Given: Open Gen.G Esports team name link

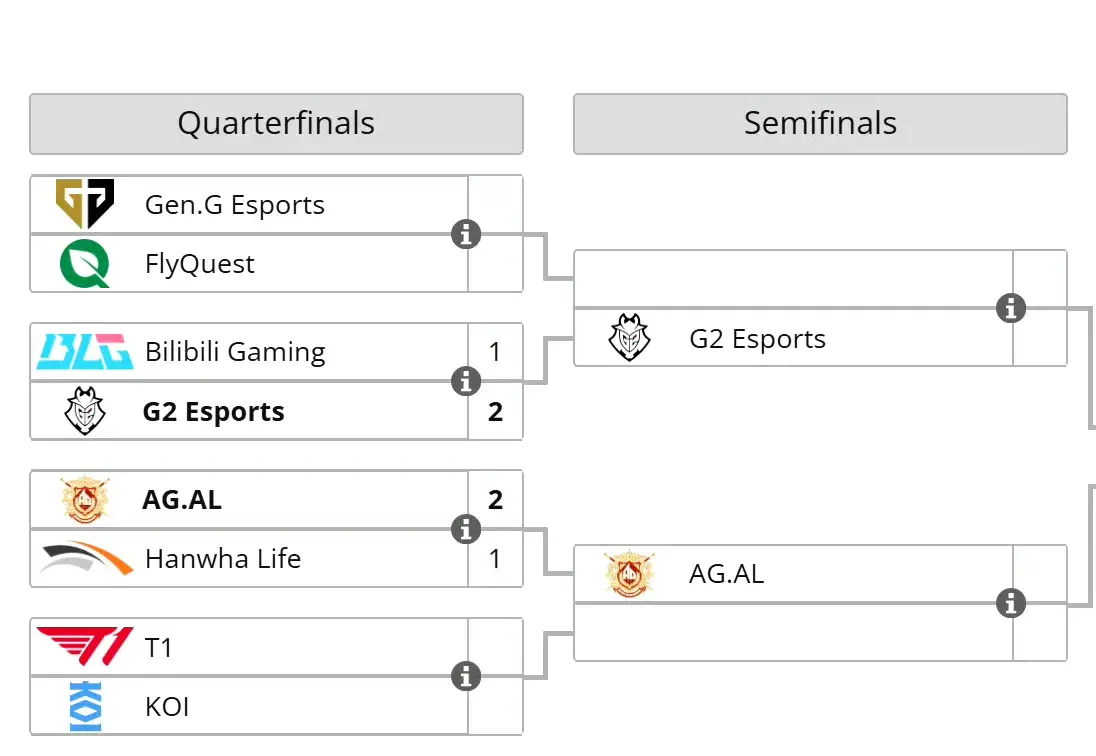Looking at the screenshot, I should tap(235, 205).
